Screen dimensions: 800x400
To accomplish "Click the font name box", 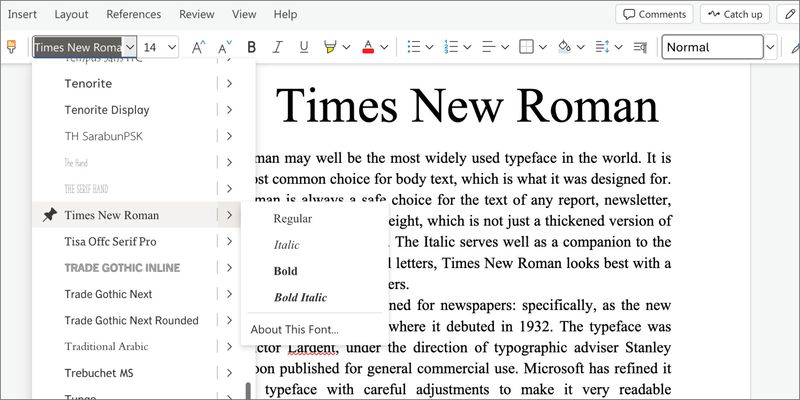I will (x=78, y=47).
